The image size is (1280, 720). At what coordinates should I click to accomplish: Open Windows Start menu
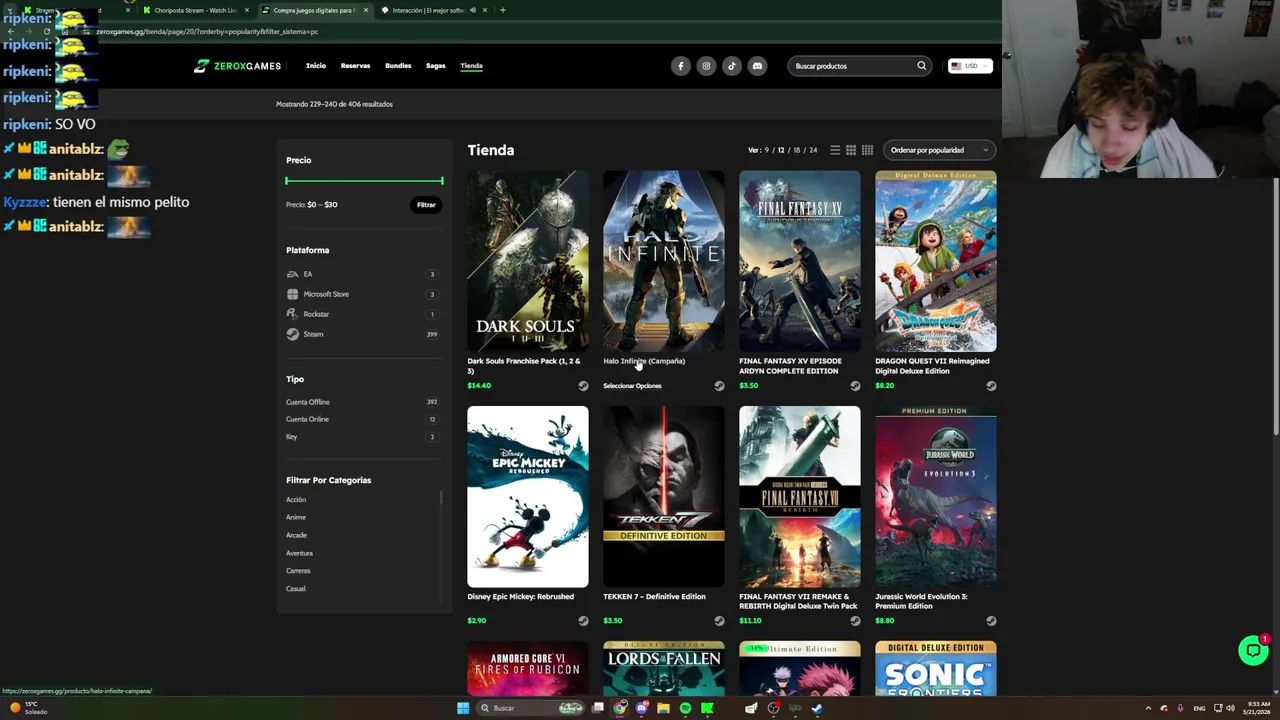[x=463, y=708]
